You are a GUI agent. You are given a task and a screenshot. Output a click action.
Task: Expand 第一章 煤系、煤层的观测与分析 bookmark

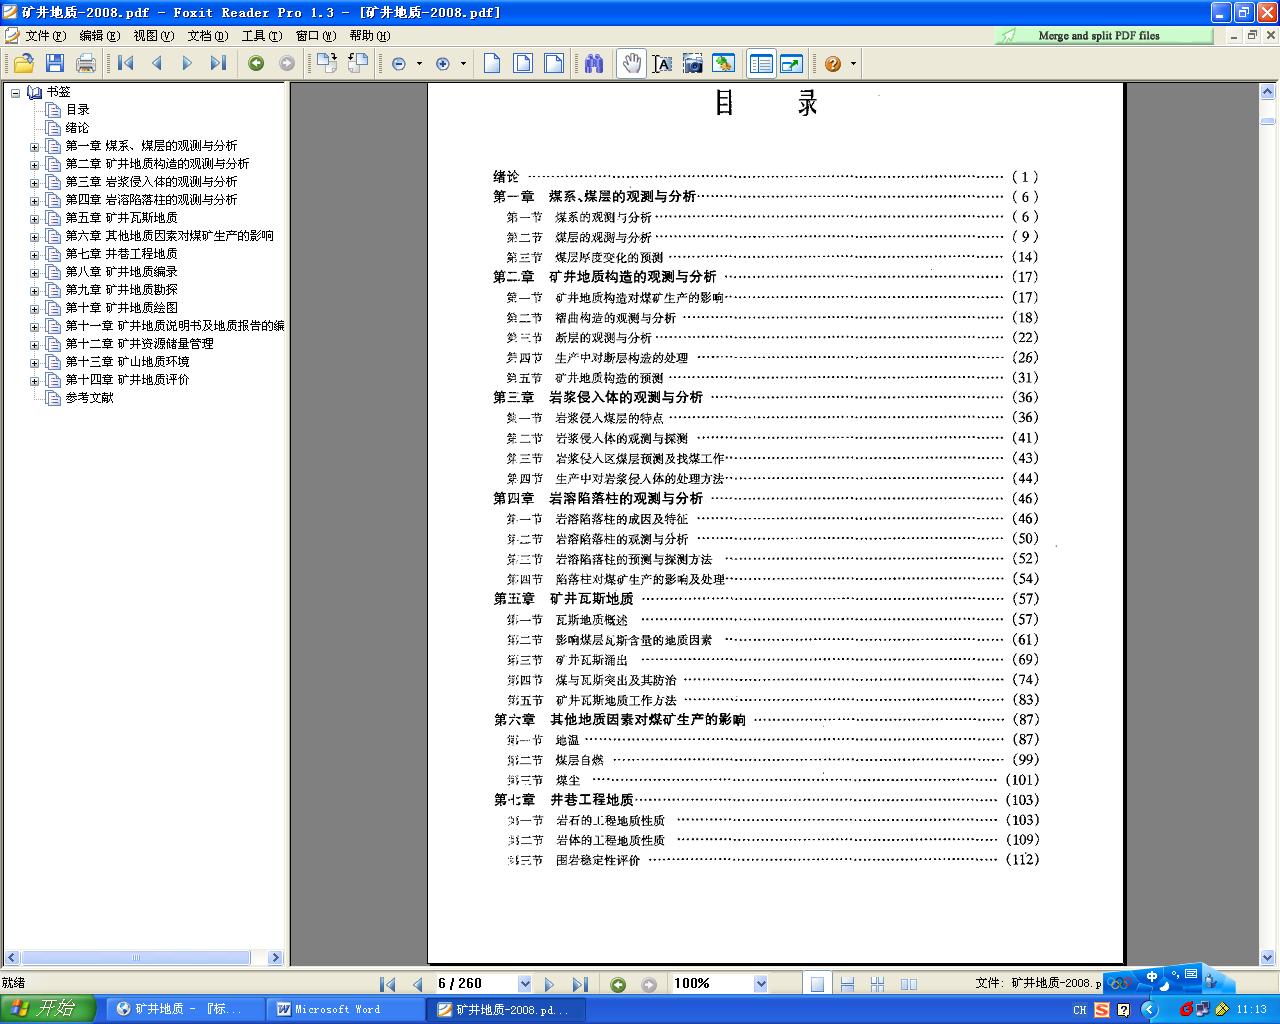[x=34, y=146]
